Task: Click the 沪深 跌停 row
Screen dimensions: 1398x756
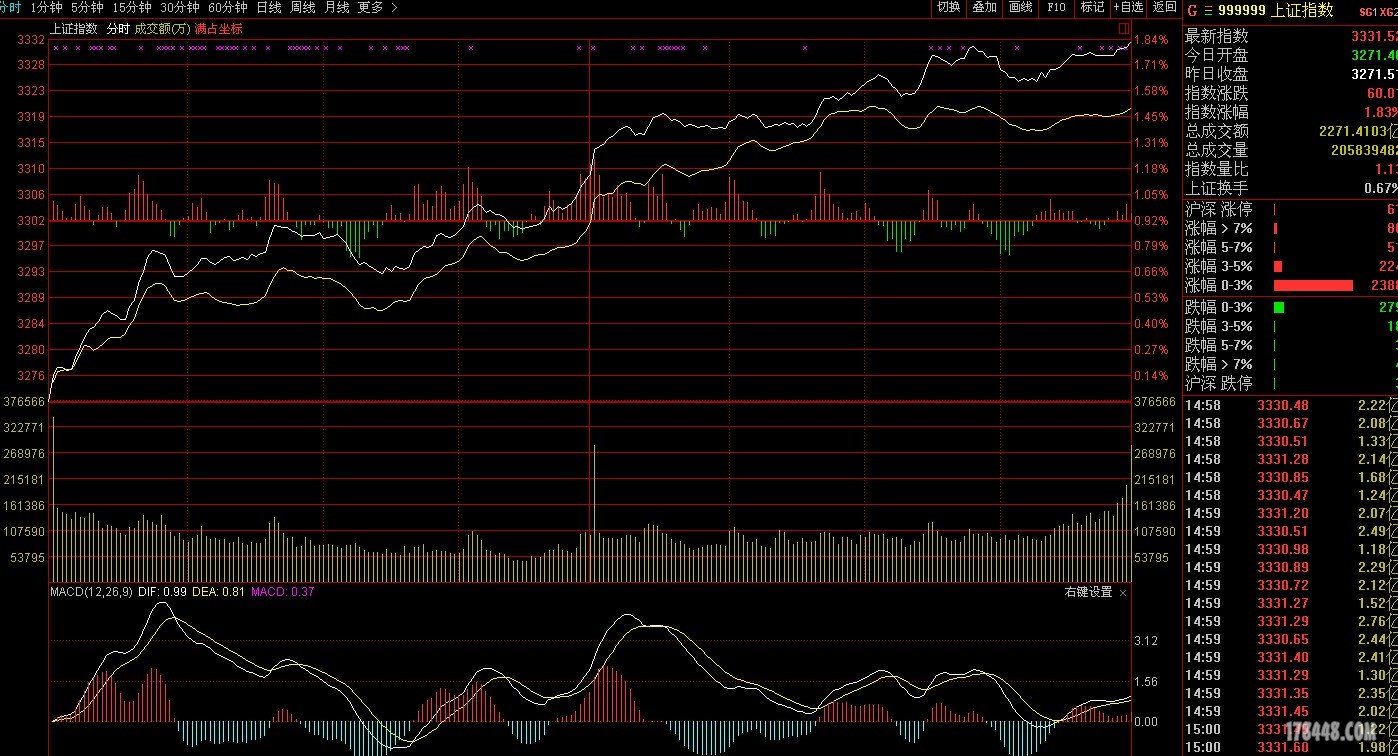Action: coord(1291,383)
